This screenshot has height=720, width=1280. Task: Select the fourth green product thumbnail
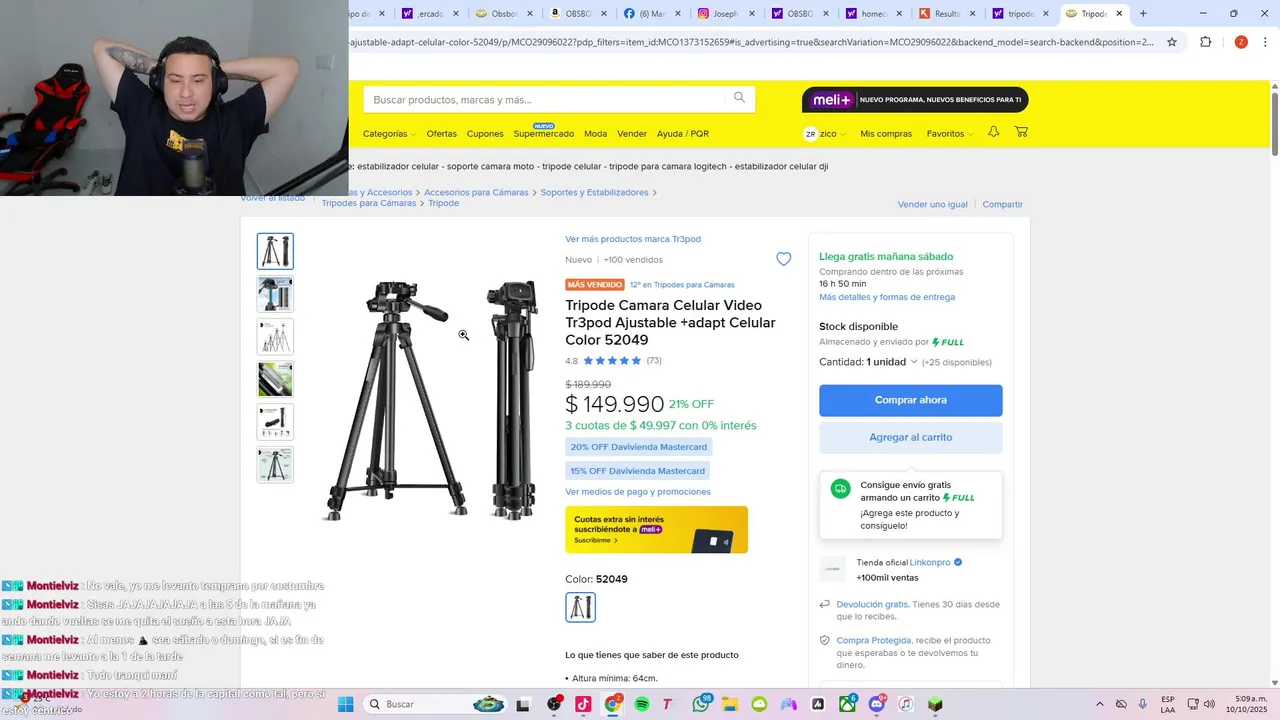pyautogui.click(x=275, y=379)
